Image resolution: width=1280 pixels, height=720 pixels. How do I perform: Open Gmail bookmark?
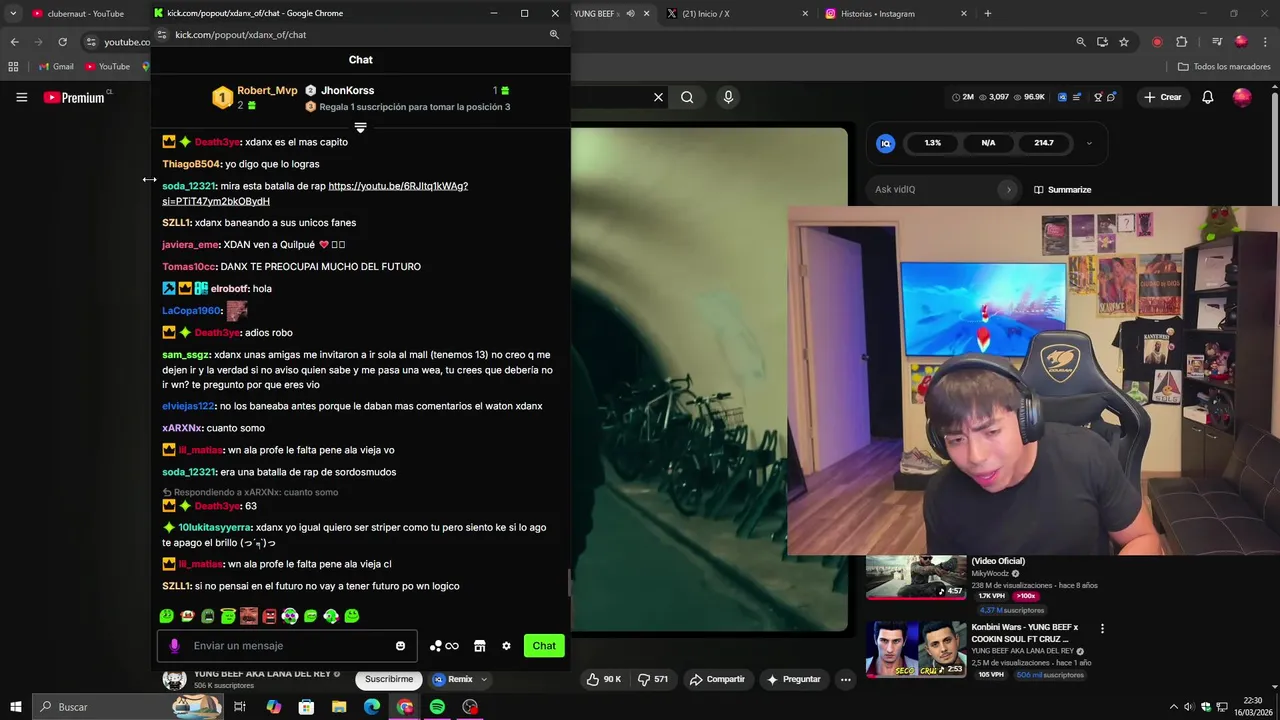coord(56,67)
